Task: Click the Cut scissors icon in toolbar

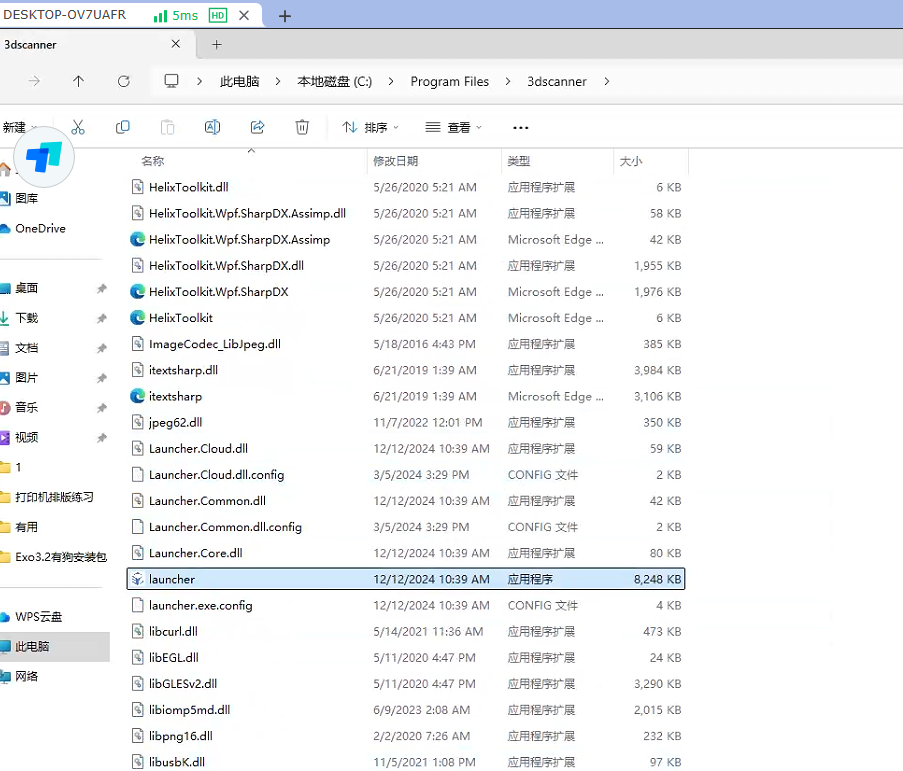Action: 78,127
